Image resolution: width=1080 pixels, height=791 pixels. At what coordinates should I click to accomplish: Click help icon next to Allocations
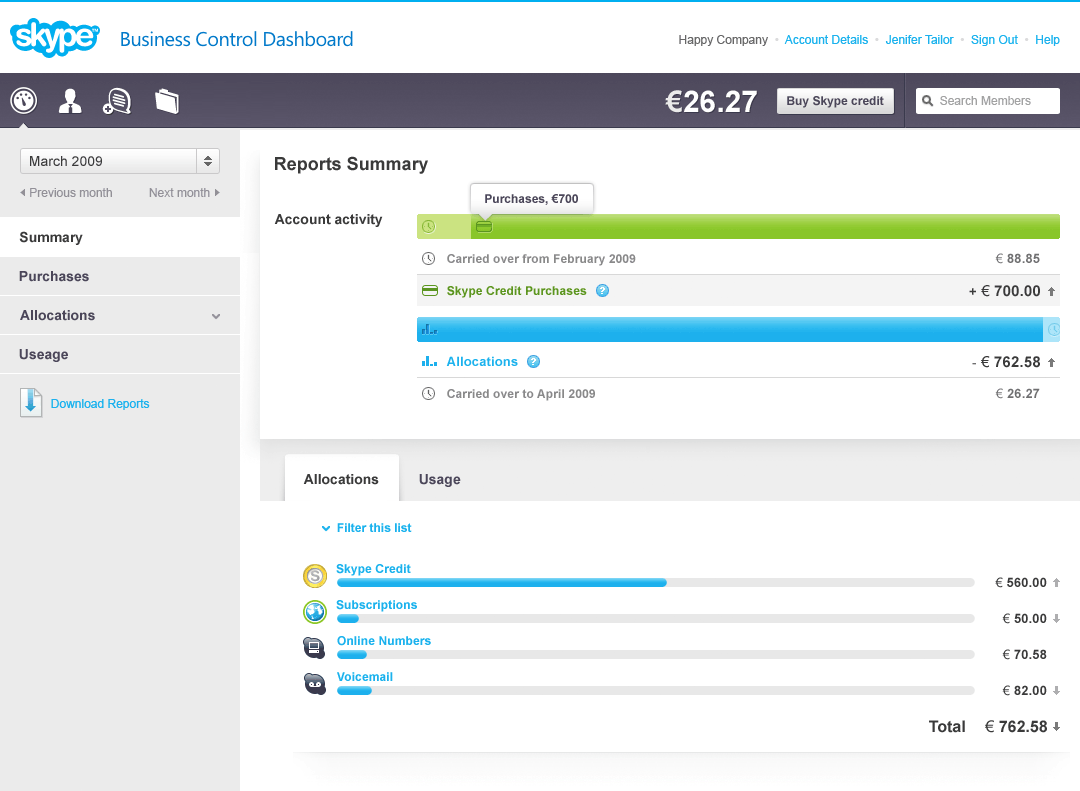[x=533, y=362]
